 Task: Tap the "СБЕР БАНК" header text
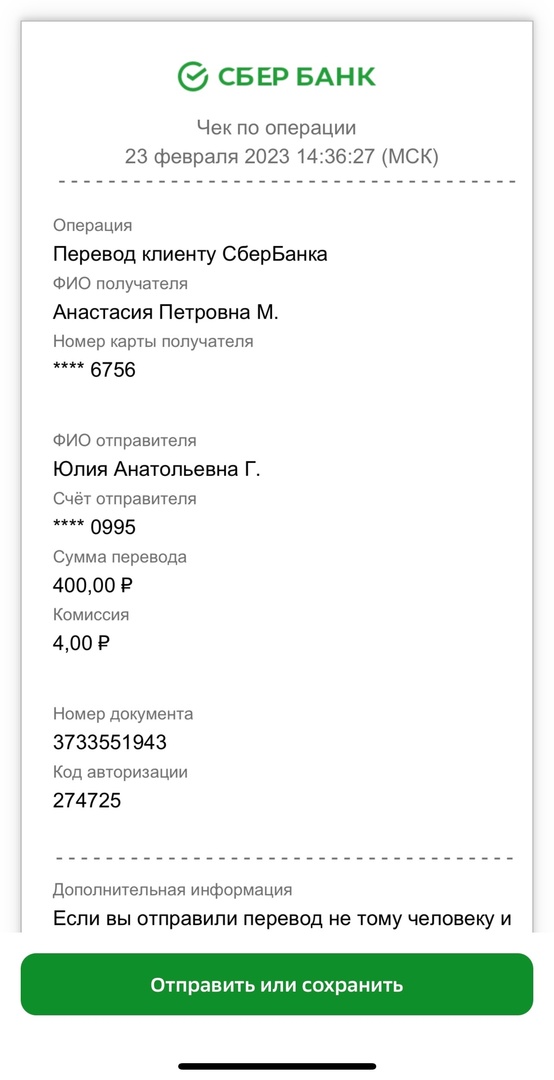click(297, 76)
